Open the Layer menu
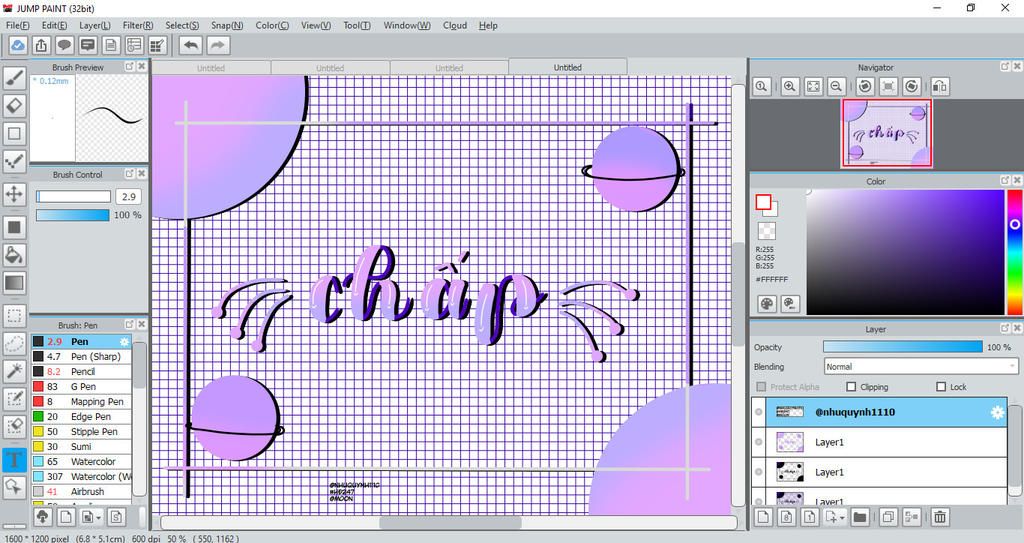 tap(95, 25)
